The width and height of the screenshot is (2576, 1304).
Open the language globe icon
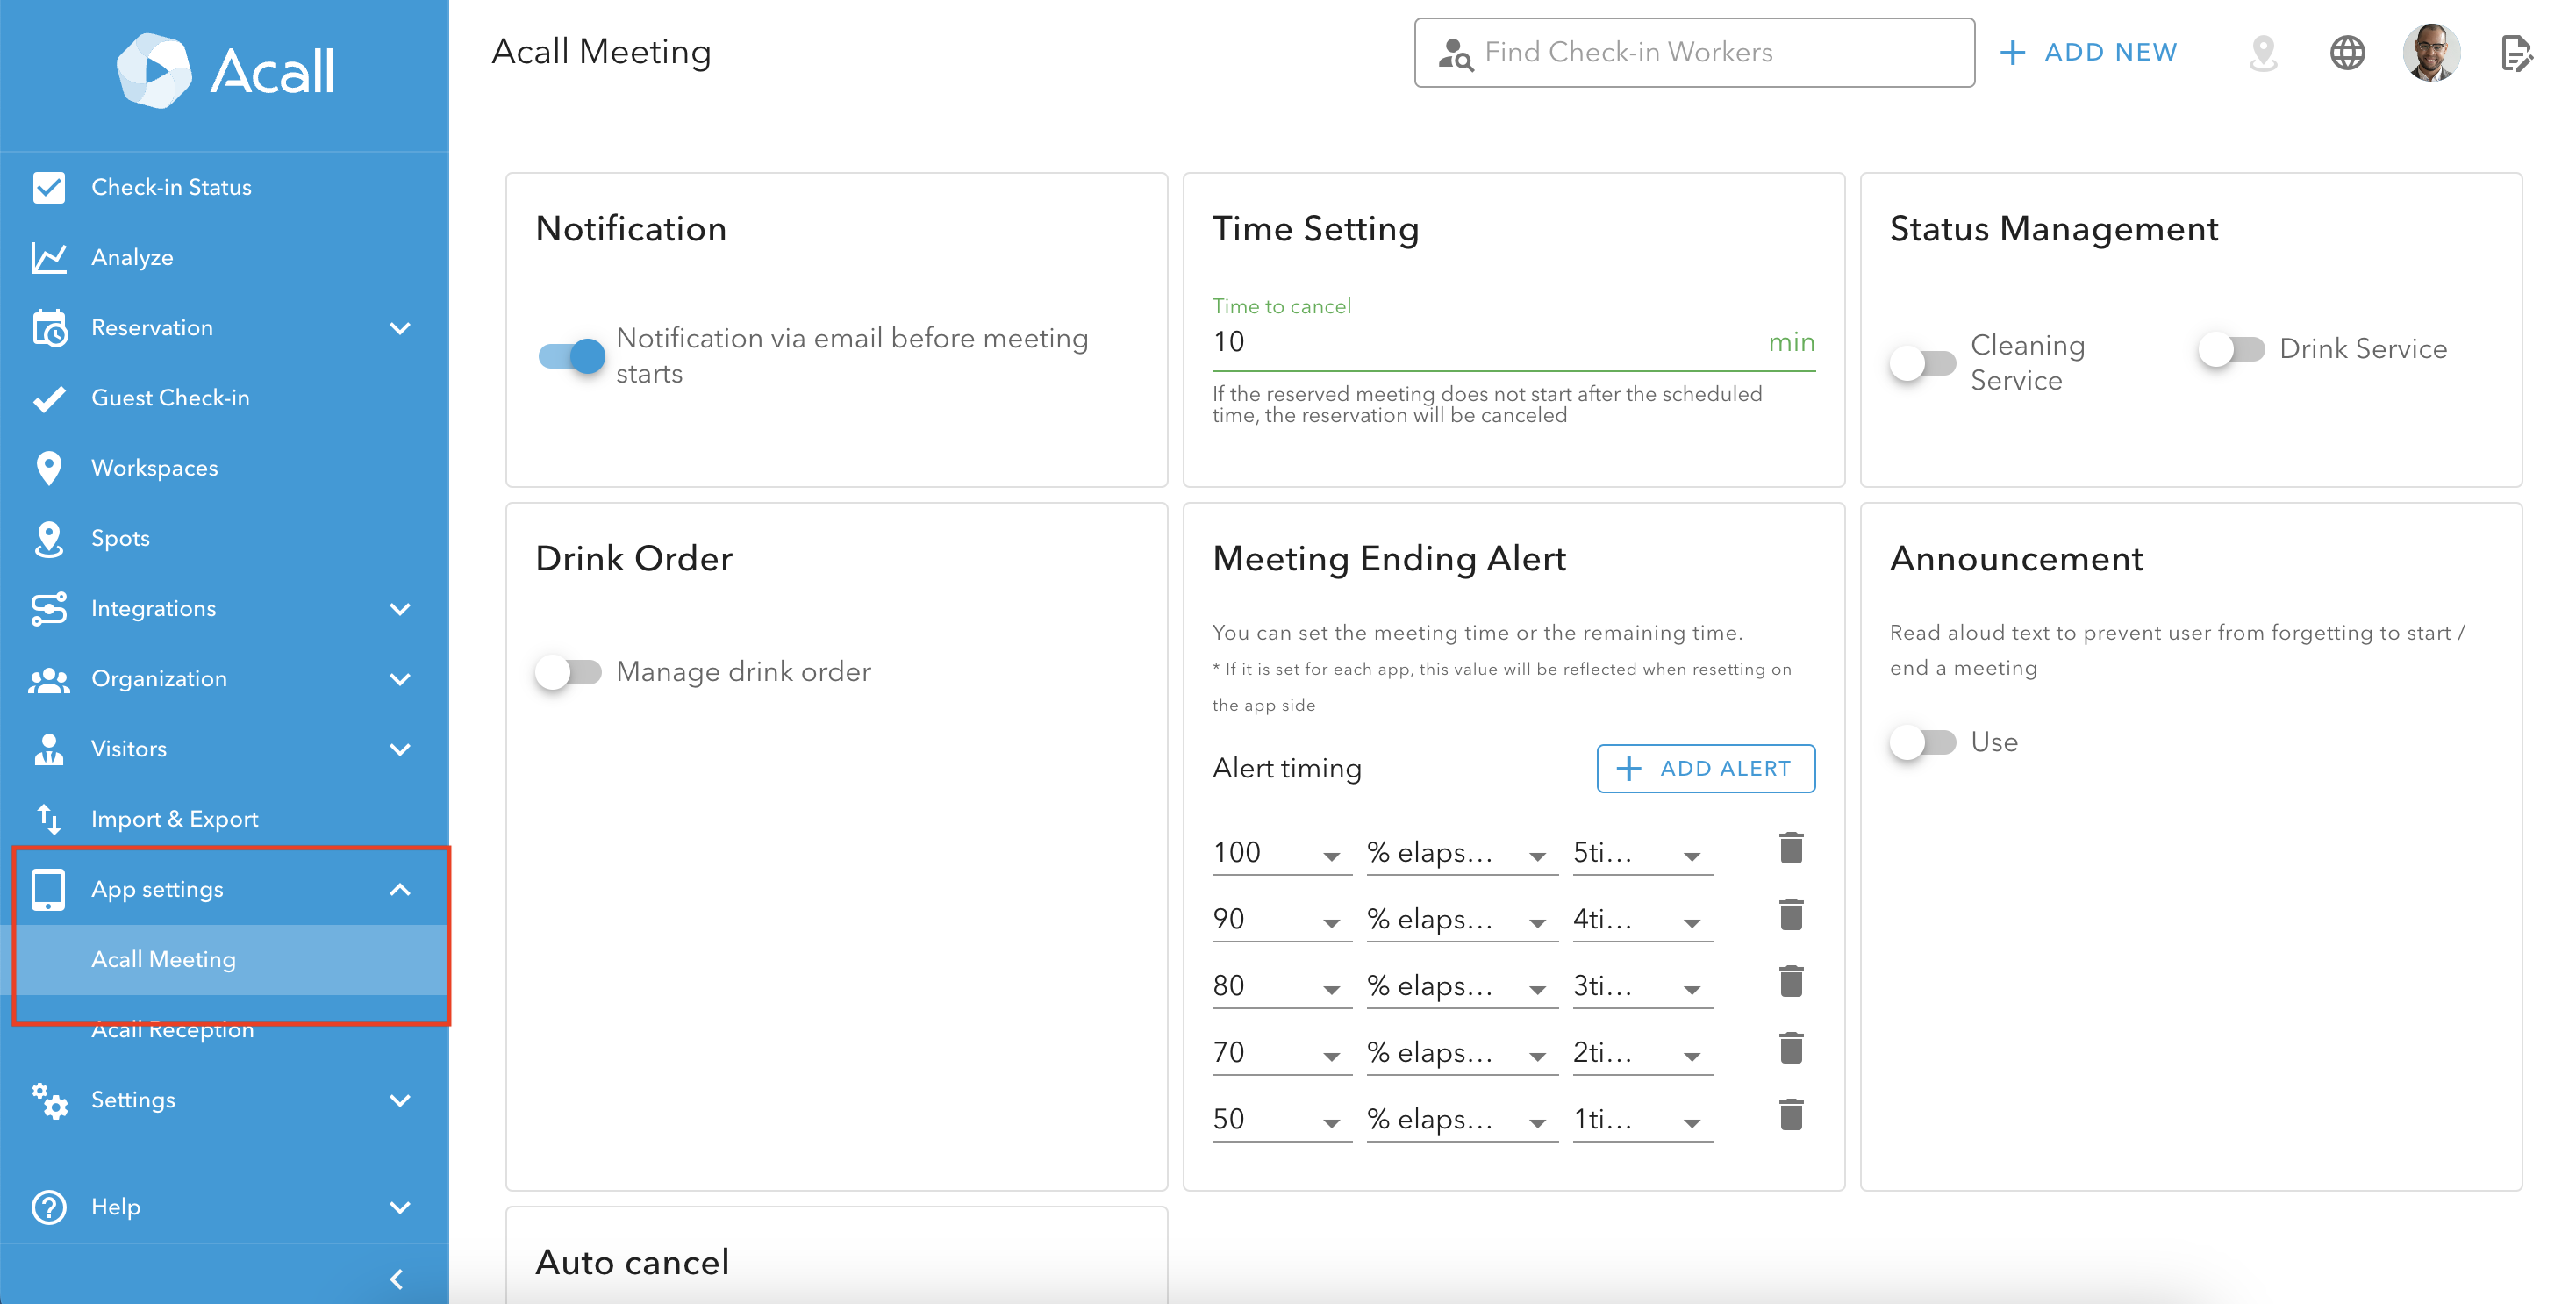(x=2347, y=53)
